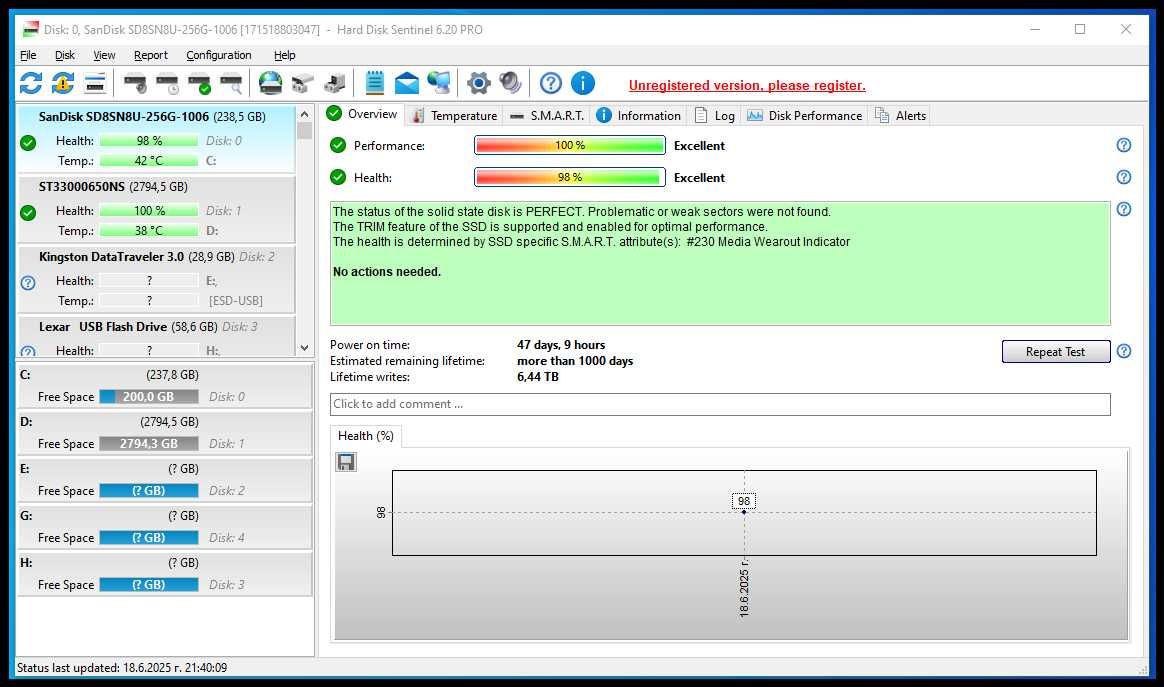
Task: Open the View menu
Action: pos(104,55)
